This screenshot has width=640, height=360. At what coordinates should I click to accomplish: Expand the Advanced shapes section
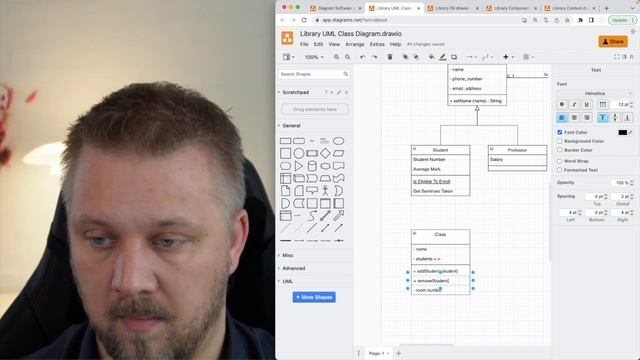point(293,269)
